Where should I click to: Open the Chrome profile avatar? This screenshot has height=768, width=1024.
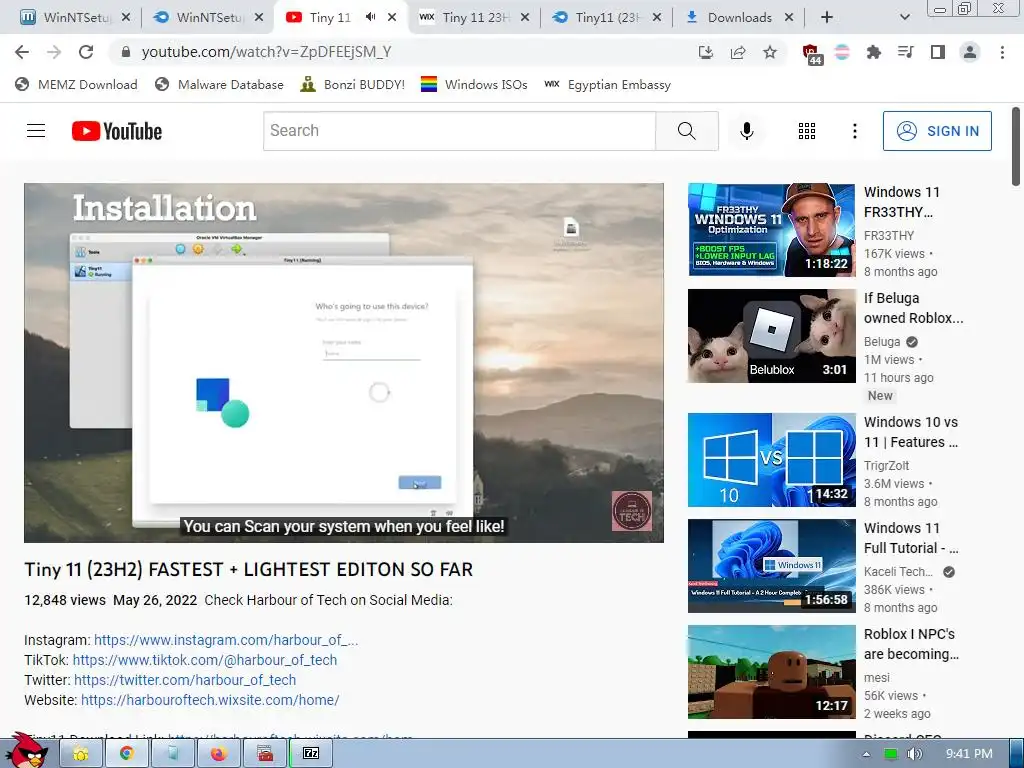970,52
